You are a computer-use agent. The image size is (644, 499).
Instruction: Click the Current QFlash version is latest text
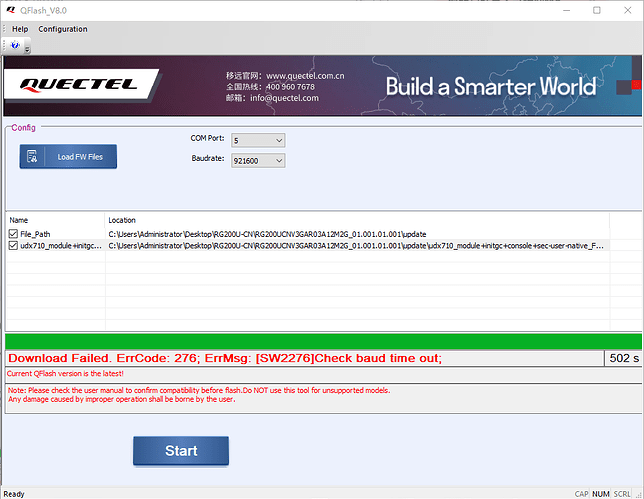pos(65,373)
